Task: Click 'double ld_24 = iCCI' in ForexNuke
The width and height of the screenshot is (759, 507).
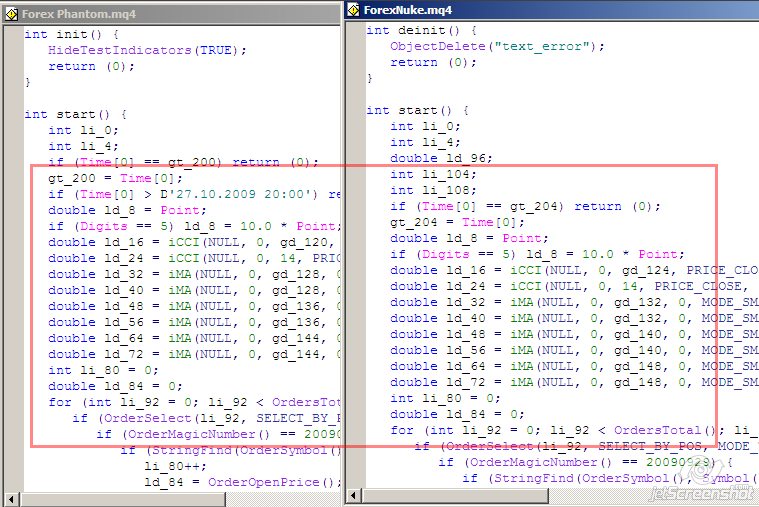Action: click(x=569, y=286)
